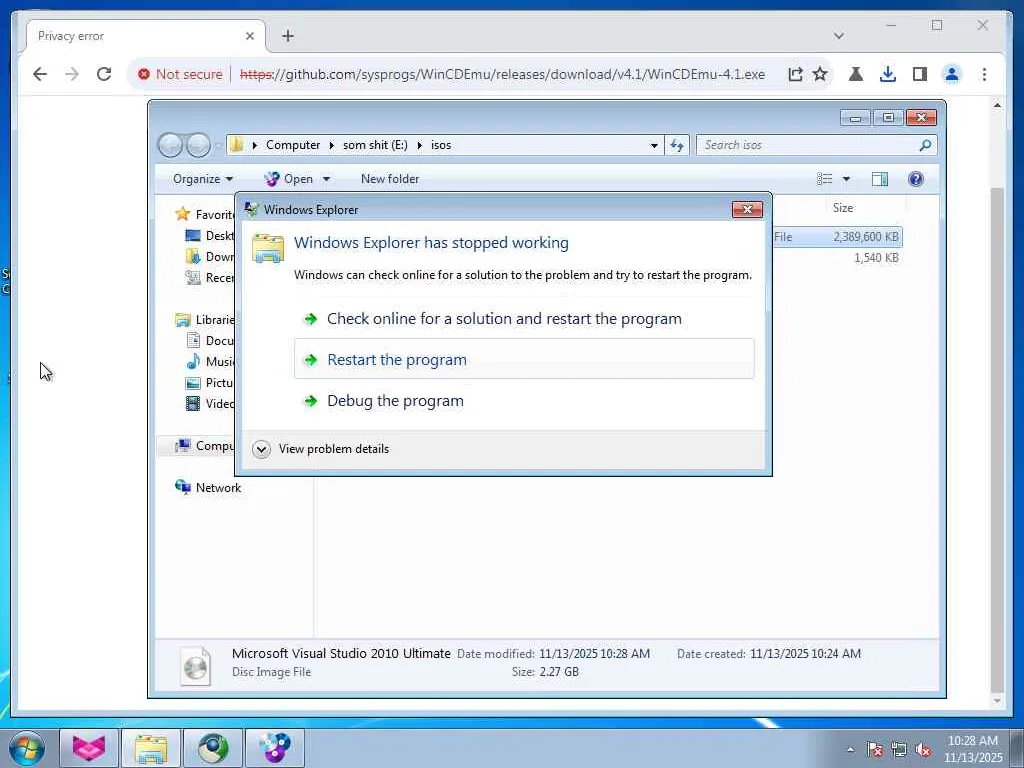Select file row with 1,540 KB

coord(837,258)
